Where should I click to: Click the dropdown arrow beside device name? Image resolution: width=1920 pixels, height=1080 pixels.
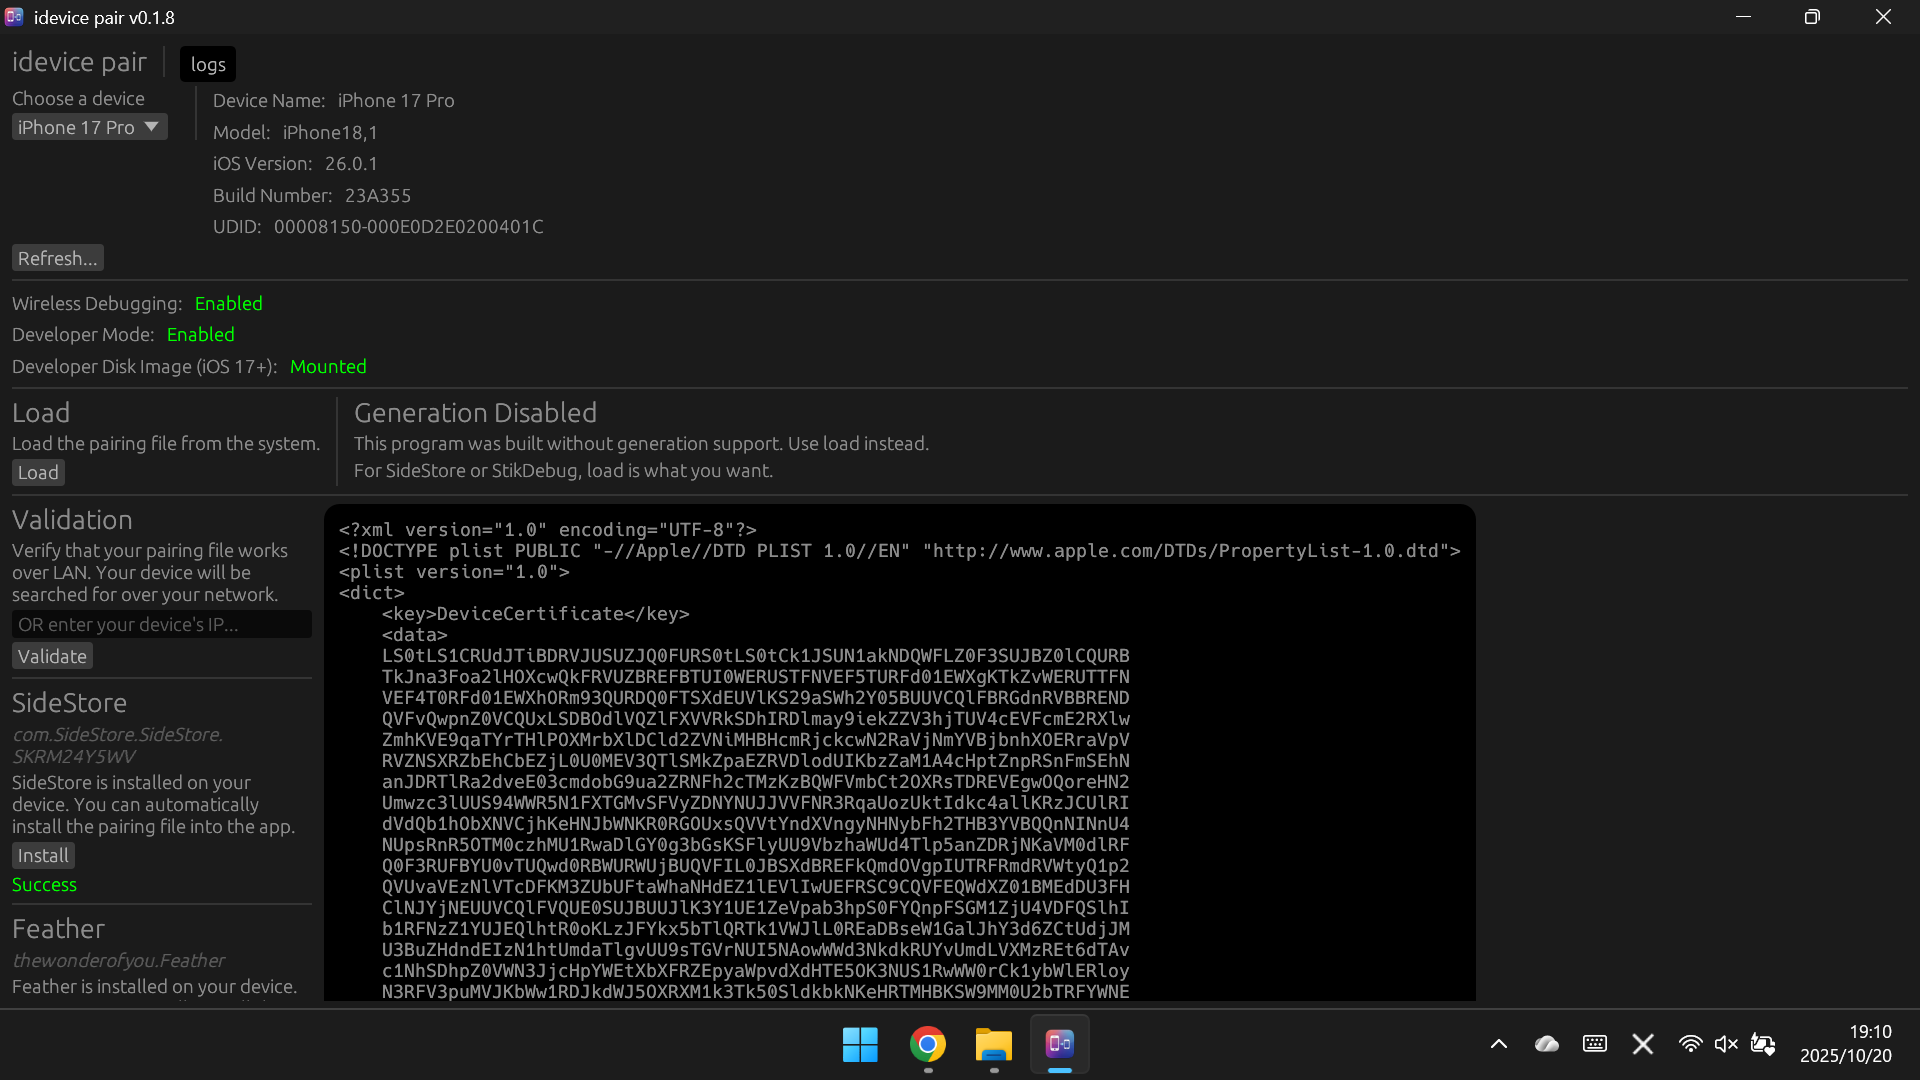152,127
